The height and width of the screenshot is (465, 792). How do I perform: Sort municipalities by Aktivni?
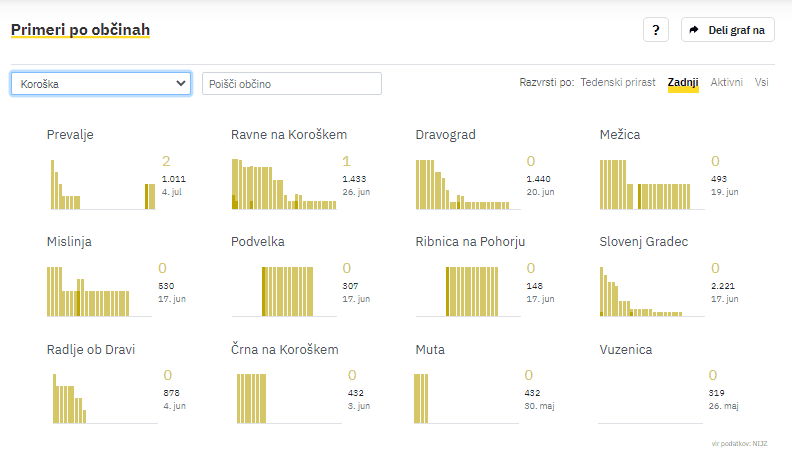727,82
